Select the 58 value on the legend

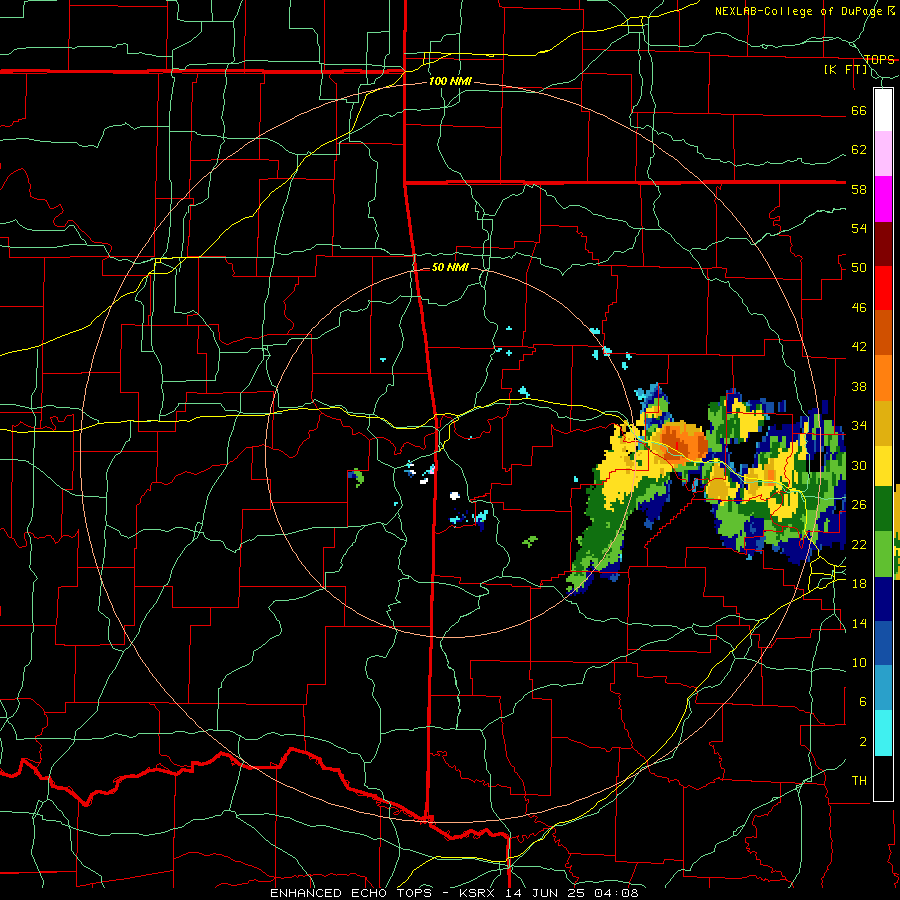tap(859, 189)
